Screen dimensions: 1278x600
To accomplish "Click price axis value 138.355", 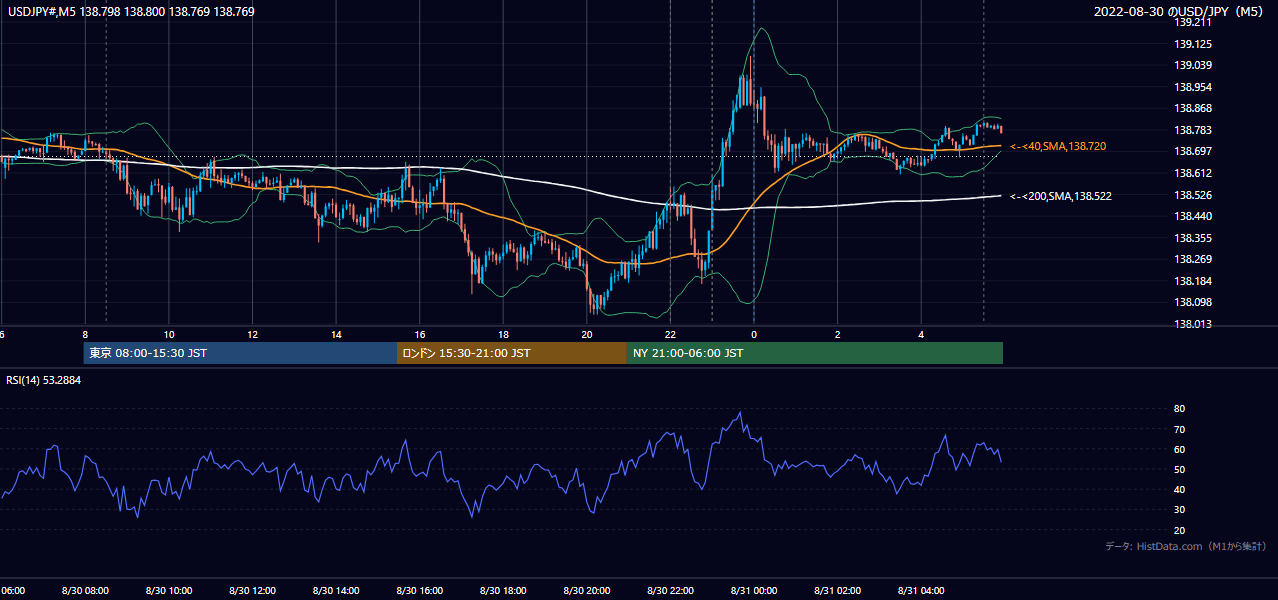I will click(x=1192, y=238).
